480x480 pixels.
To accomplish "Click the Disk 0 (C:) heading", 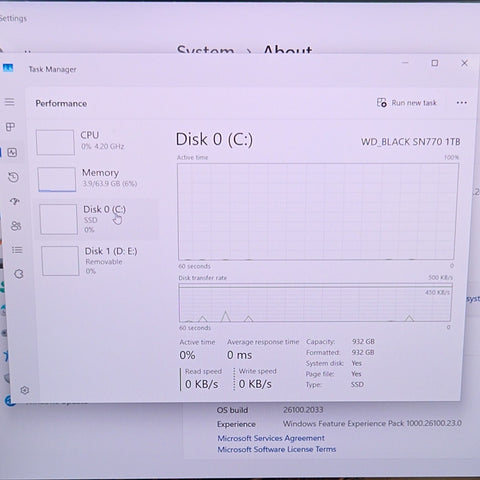I will pyautogui.click(x=214, y=139).
